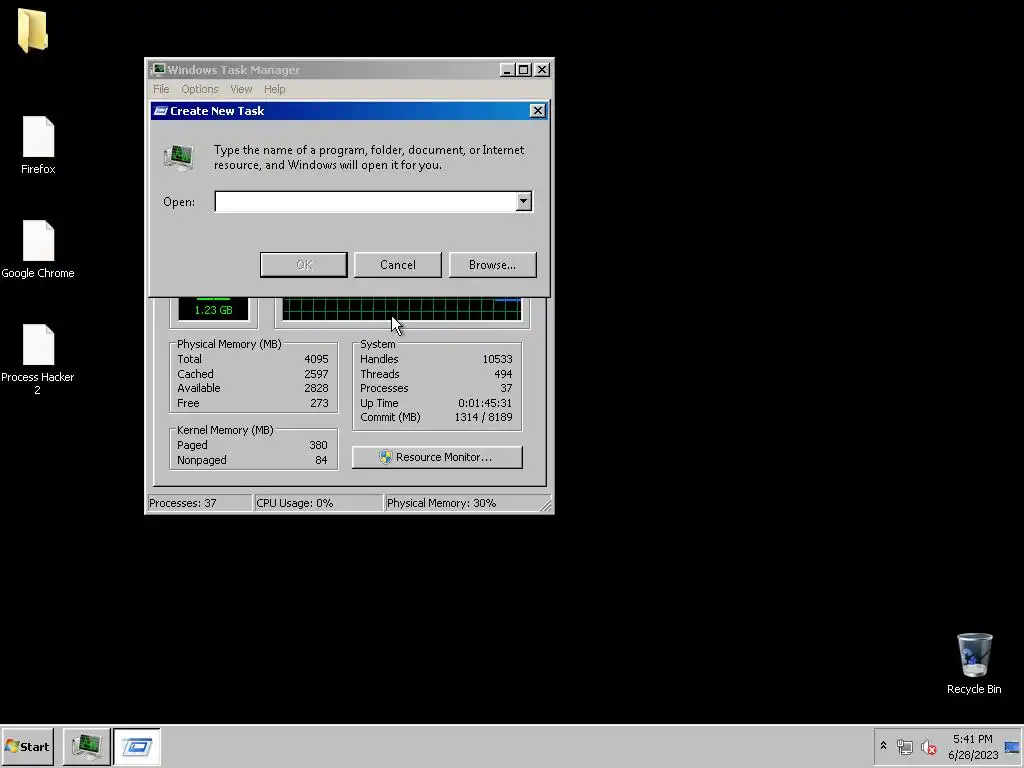Screen dimensions: 1024x768
Task: Open the folder icon on the desktop
Action: coord(32,30)
